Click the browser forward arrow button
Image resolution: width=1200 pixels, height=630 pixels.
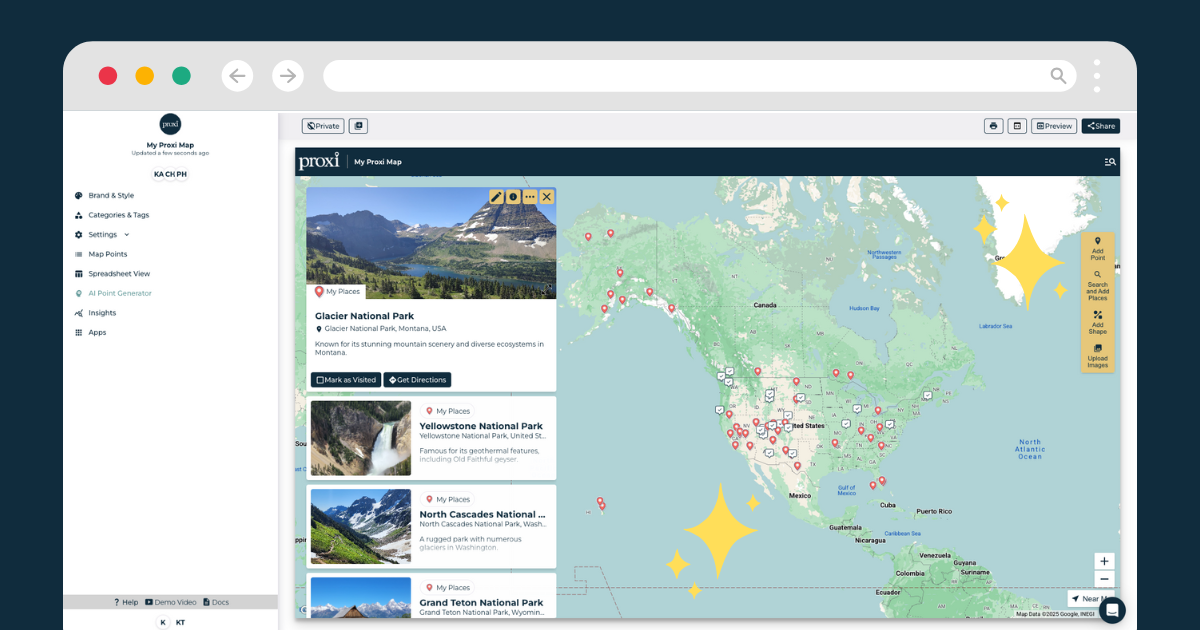pyautogui.click(x=288, y=76)
